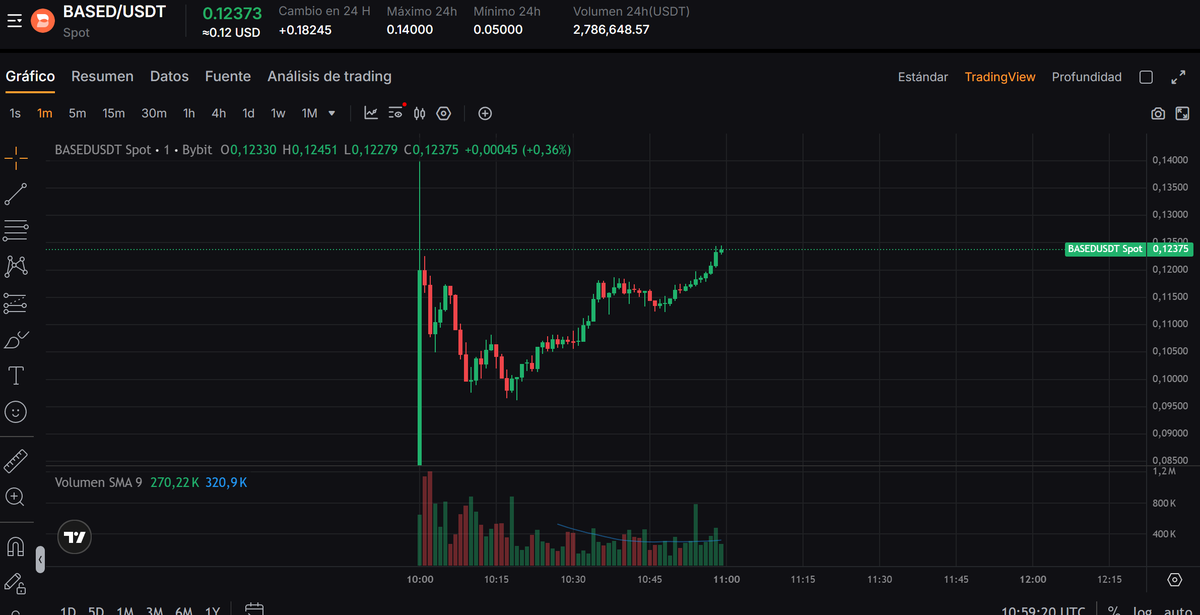Activate the zoom in magnifier tool

click(x=16, y=497)
